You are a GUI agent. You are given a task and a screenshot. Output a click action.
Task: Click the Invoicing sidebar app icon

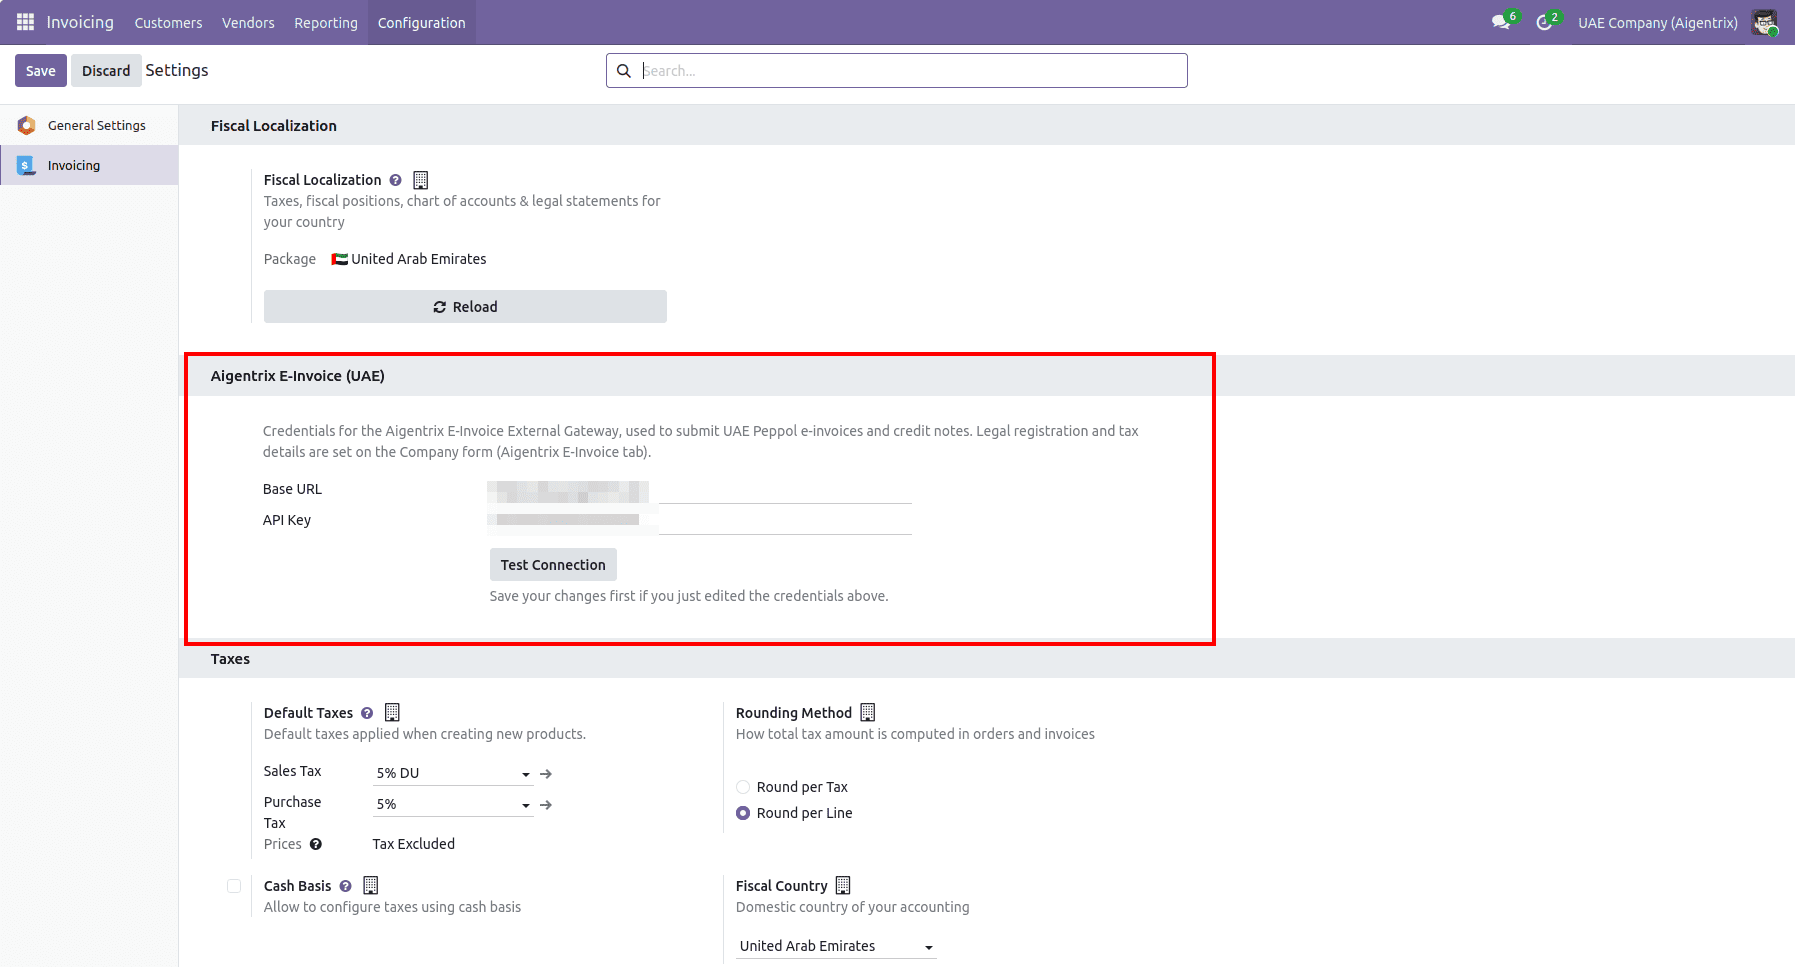click(x=27, y=166)
